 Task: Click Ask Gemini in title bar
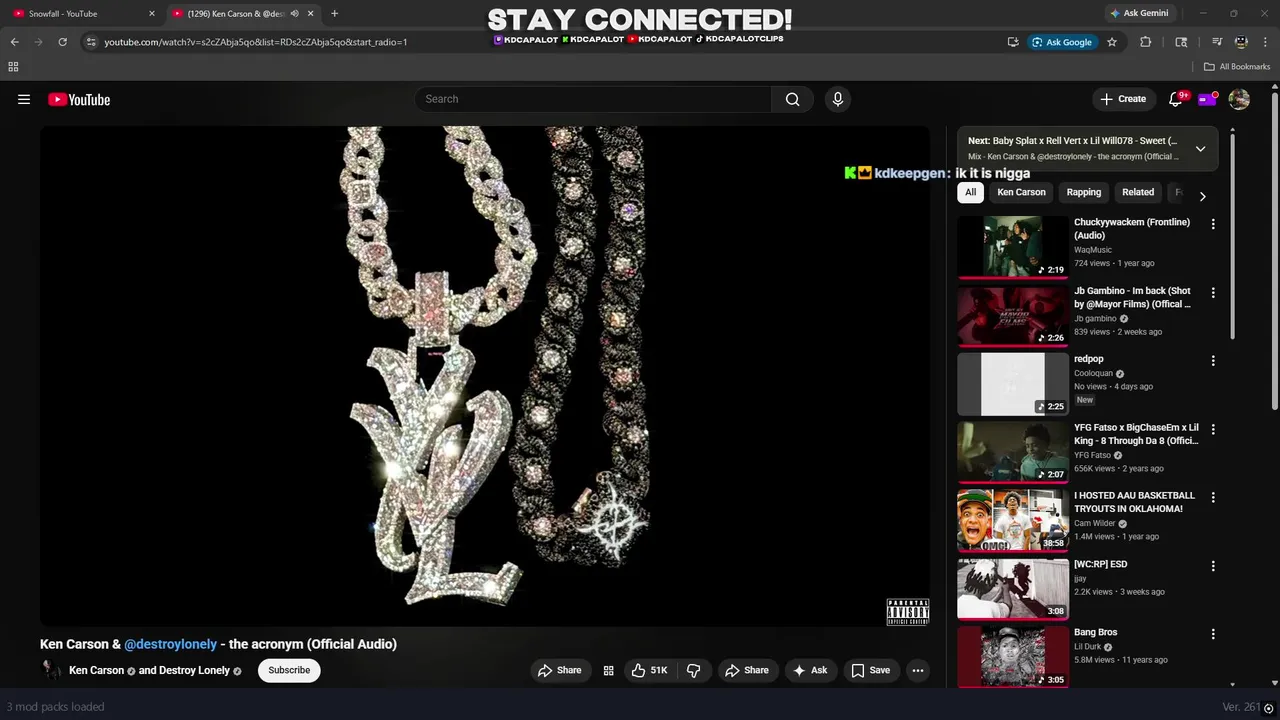(x=1138, y=13)
